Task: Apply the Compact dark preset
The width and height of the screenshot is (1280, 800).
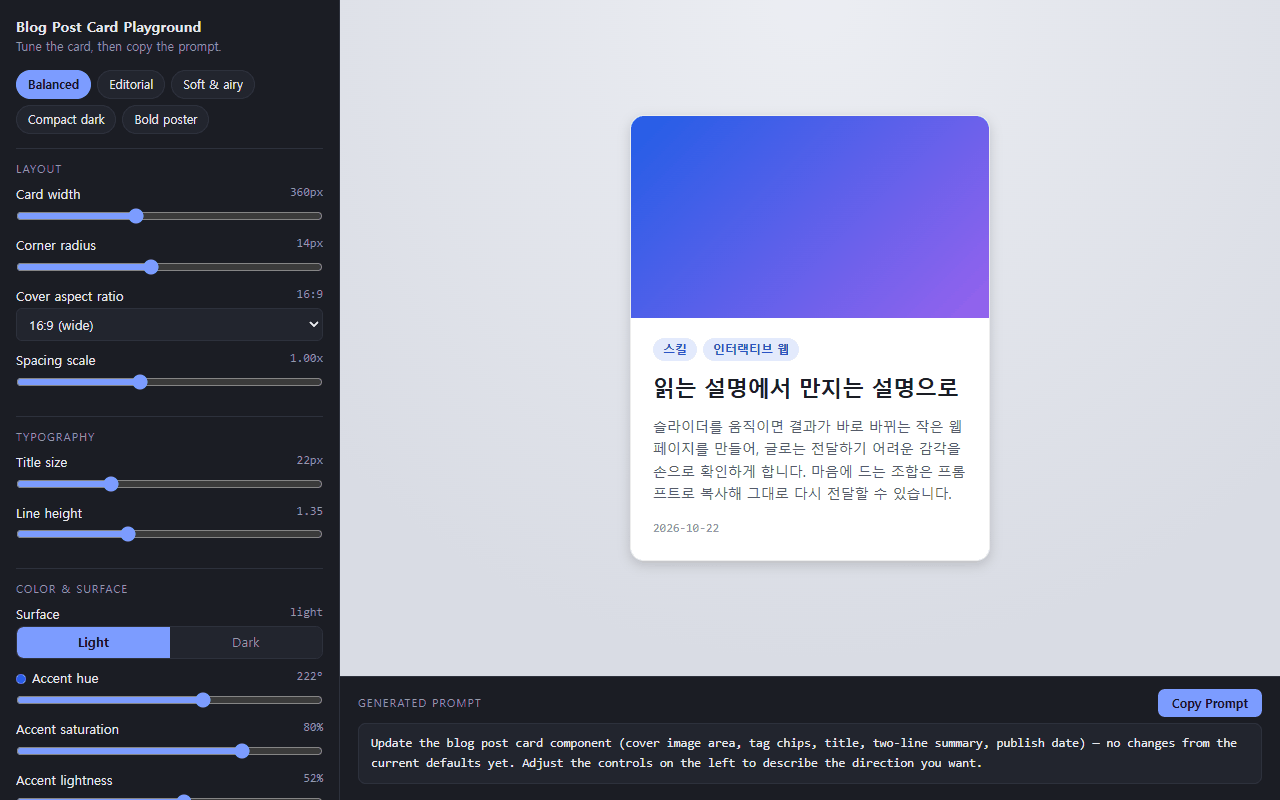Action: (66, 120)
